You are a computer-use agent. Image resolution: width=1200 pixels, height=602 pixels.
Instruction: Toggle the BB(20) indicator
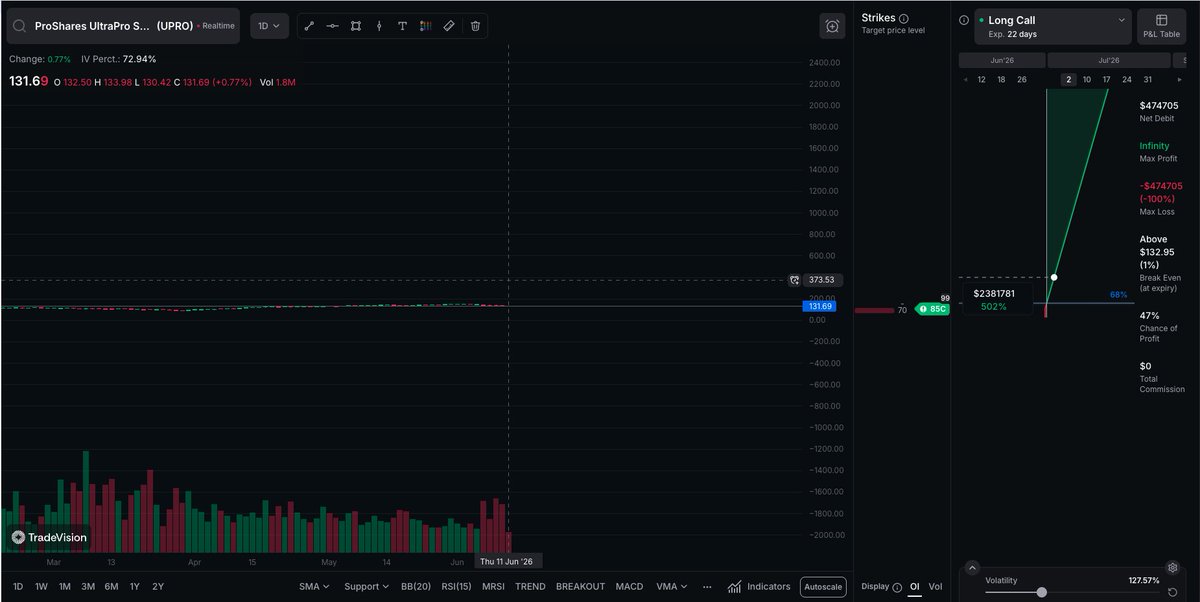[x=416, y=587]
